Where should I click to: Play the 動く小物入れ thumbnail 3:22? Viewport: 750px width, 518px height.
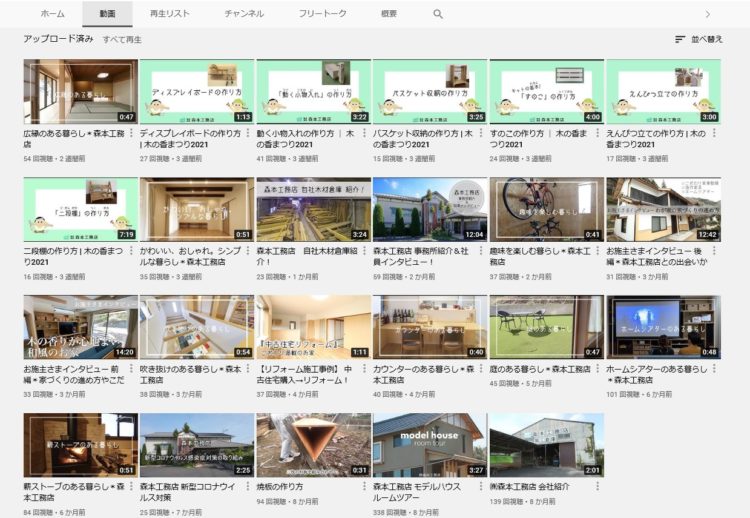pos(314,91)
